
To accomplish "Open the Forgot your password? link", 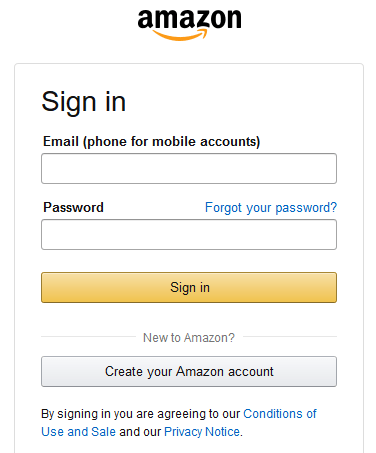I will coord(271,208).
